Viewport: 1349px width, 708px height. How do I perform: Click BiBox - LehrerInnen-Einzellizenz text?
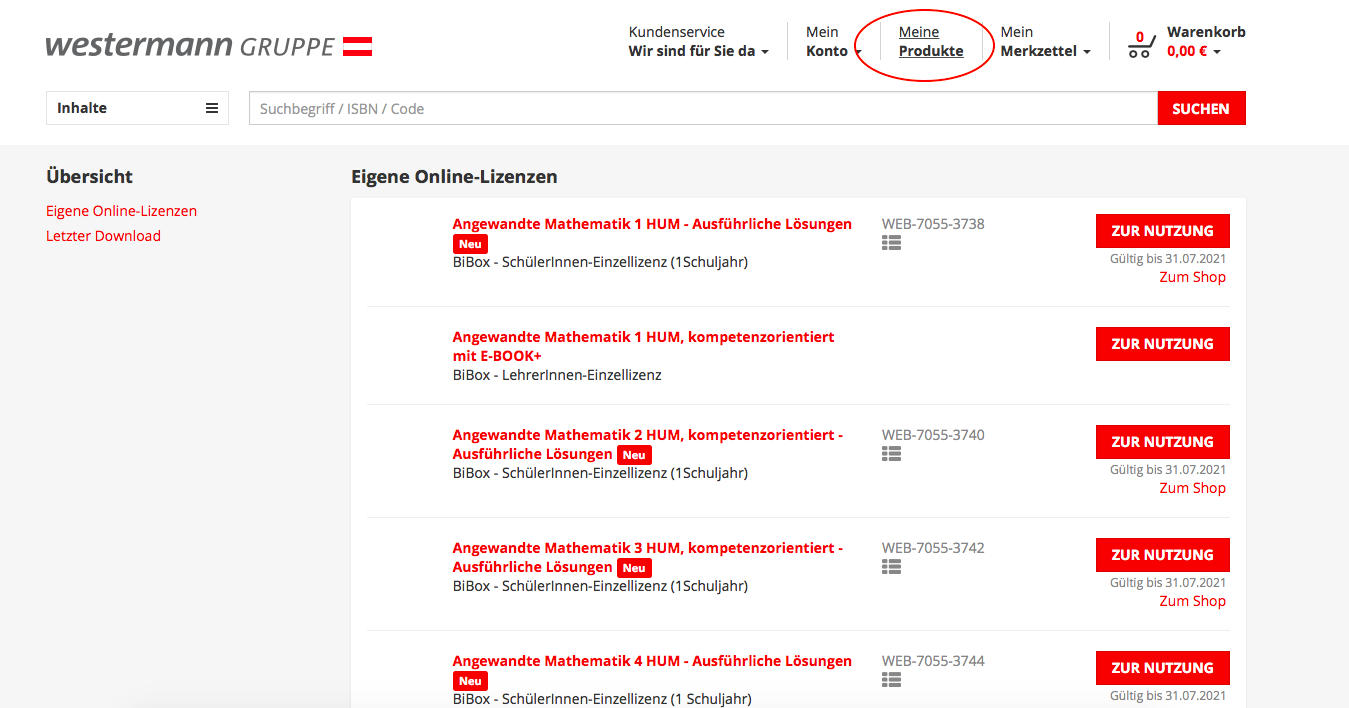(x=557, y=375)
